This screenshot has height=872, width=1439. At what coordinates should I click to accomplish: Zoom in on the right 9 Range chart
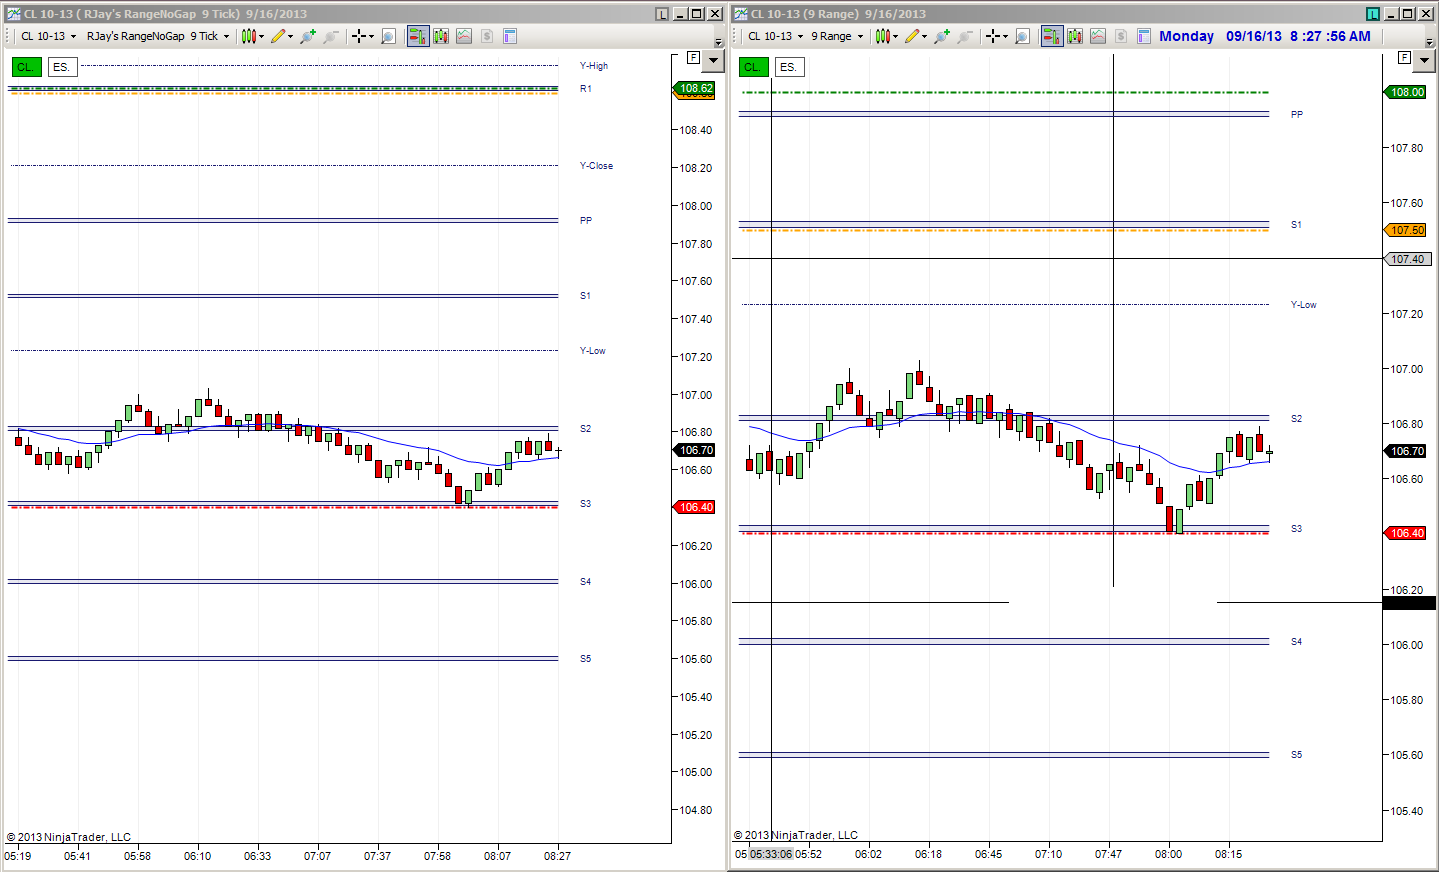coord(942,36)
